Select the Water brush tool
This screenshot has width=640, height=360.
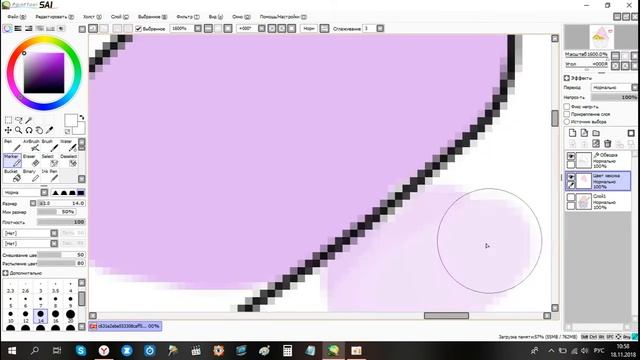tap(68, 145)
